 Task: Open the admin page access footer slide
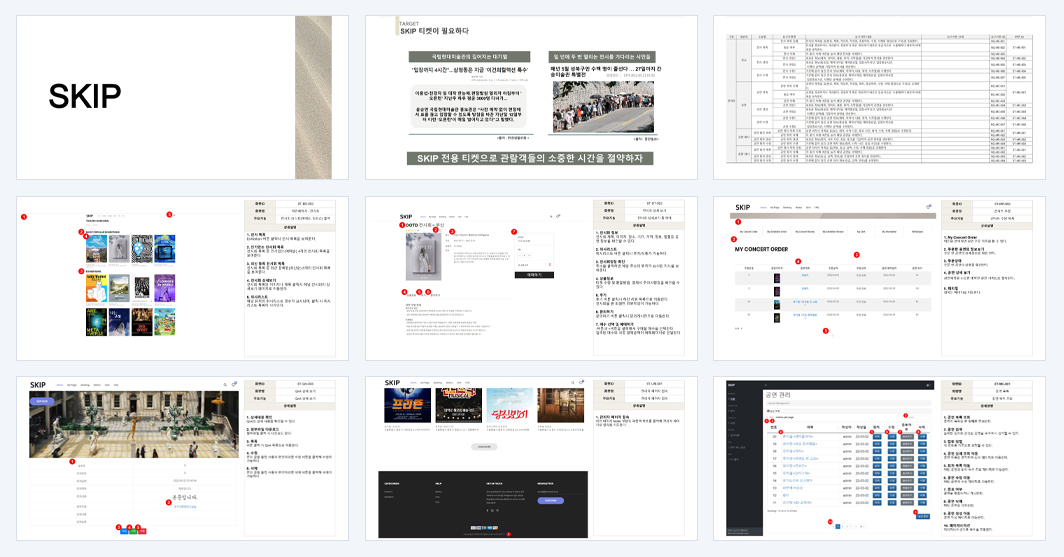pyautogui.click(x=531, y=459)
